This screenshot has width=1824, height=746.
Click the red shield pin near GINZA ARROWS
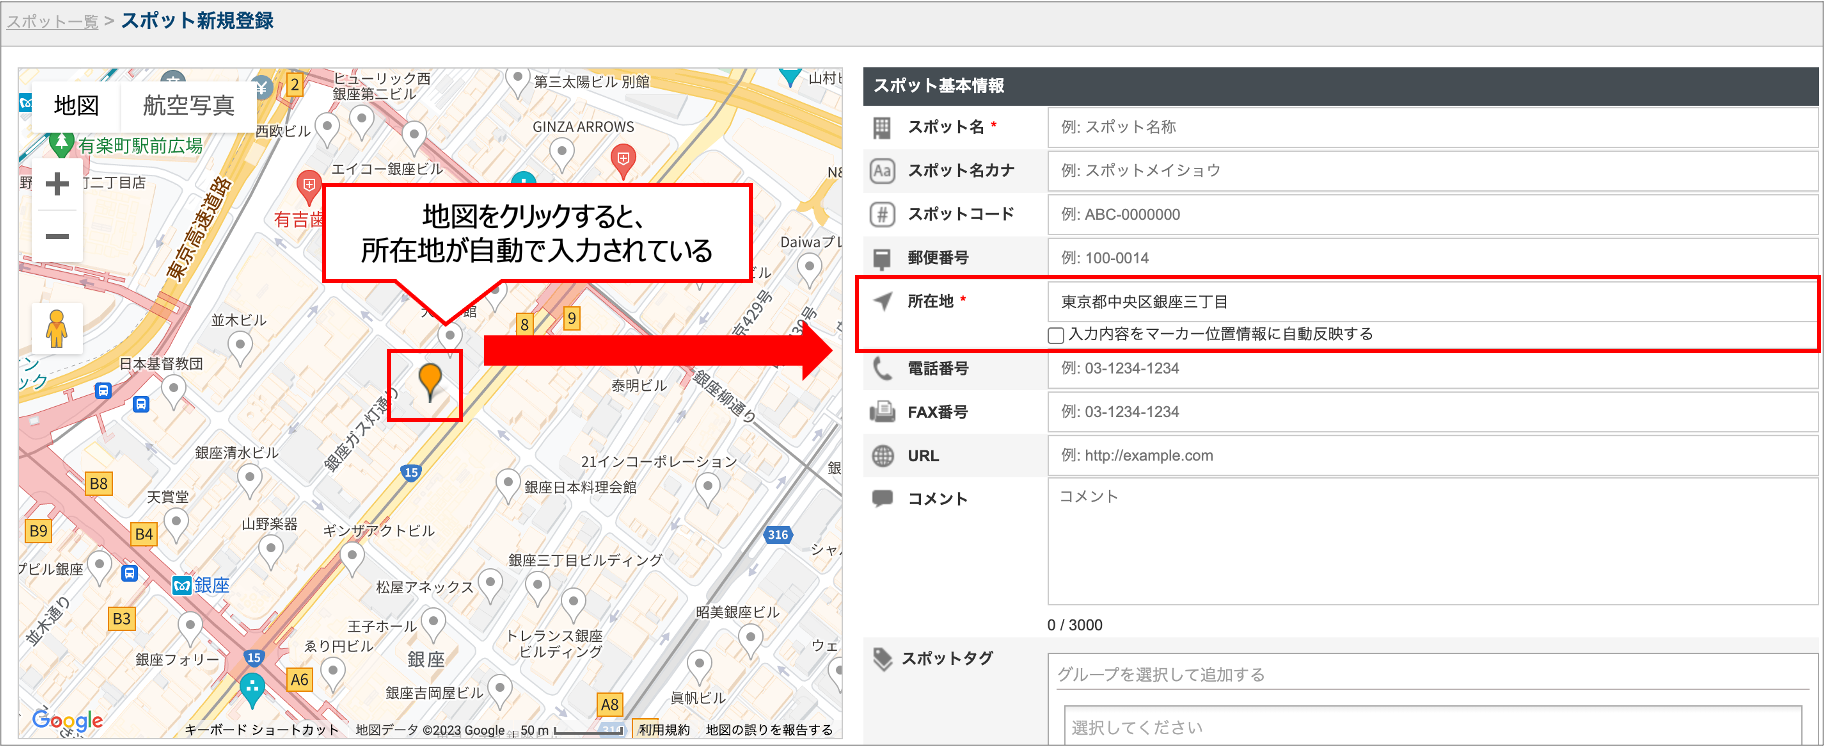[x=623, y=159]
